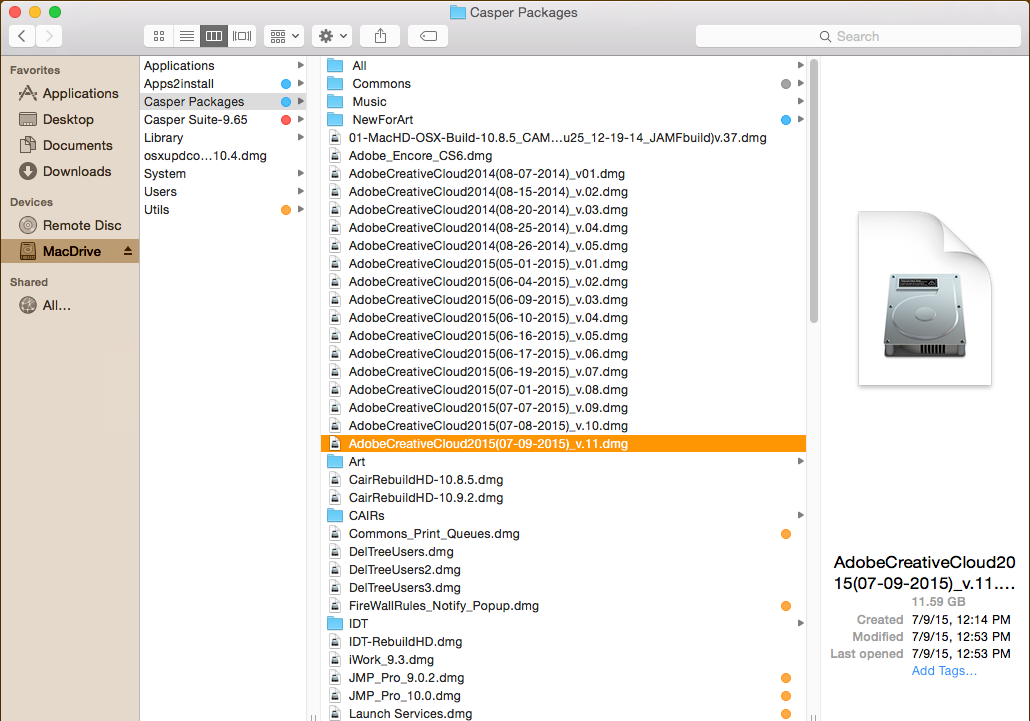This screenshot has width=1030, height=721.
Task: Switch to Cover Flow view
Action: click(x=242, y=36)
